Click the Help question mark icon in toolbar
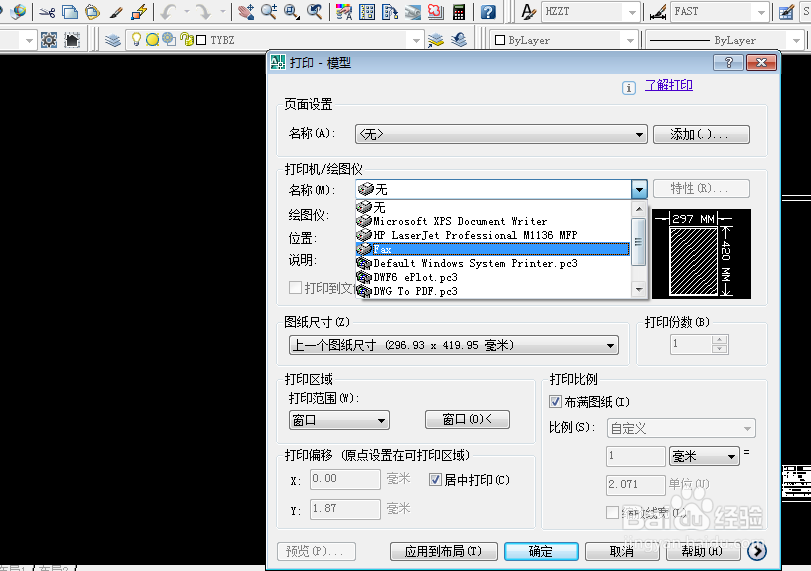The height and width of the screenshot is (571, 811). (488, 11)
